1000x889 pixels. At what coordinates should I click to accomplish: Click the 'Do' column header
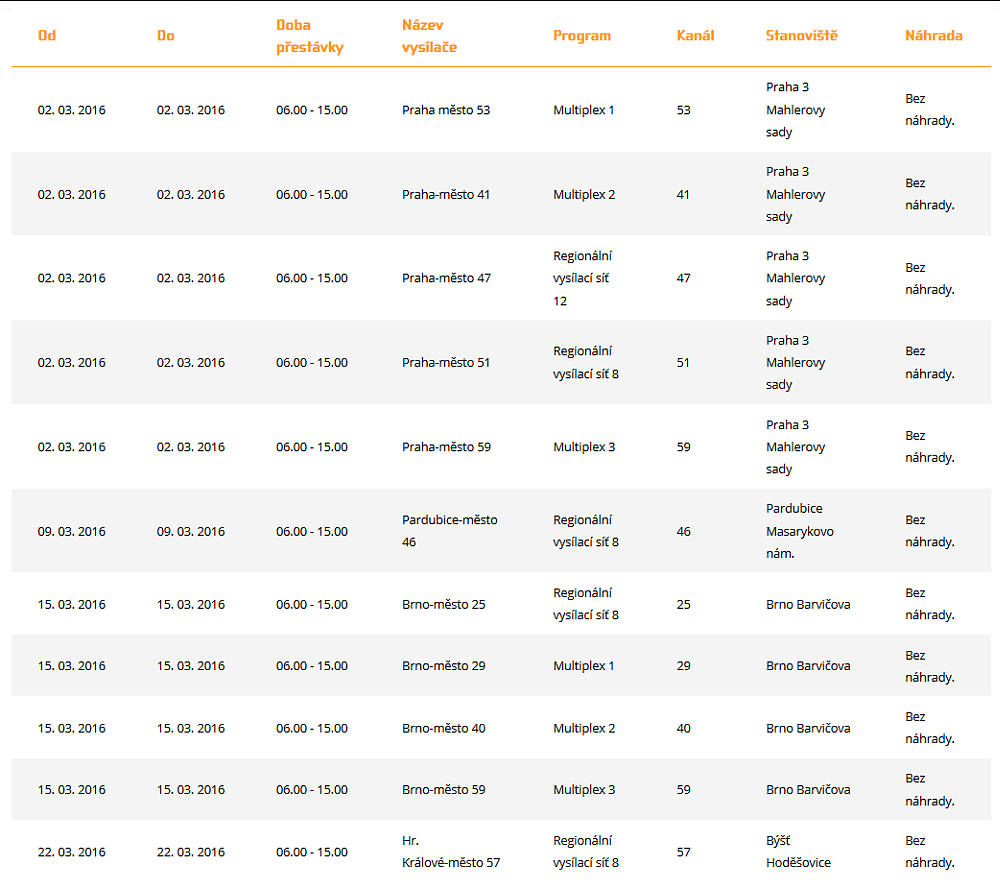[x=166, y=36]
